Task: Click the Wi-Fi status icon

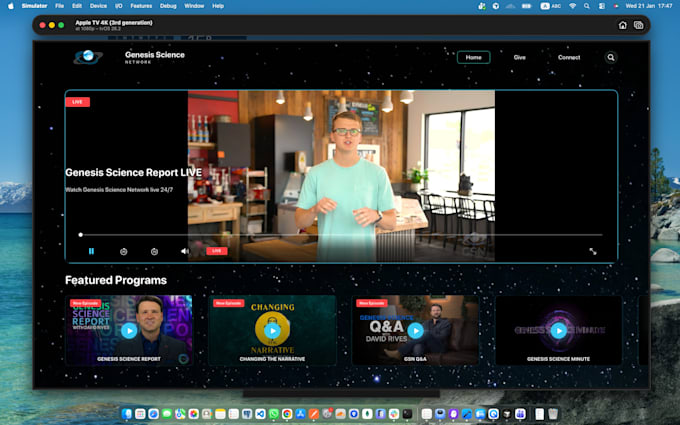Action: click(x=572, y=6)
